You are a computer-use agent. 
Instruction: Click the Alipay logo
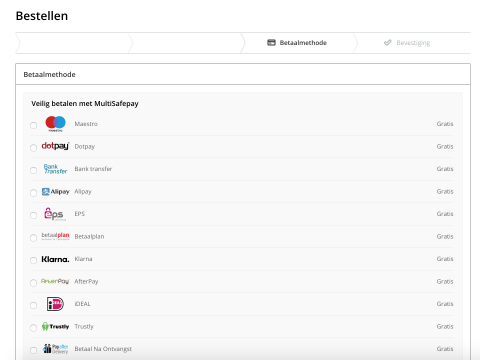(x=55, y=191)
